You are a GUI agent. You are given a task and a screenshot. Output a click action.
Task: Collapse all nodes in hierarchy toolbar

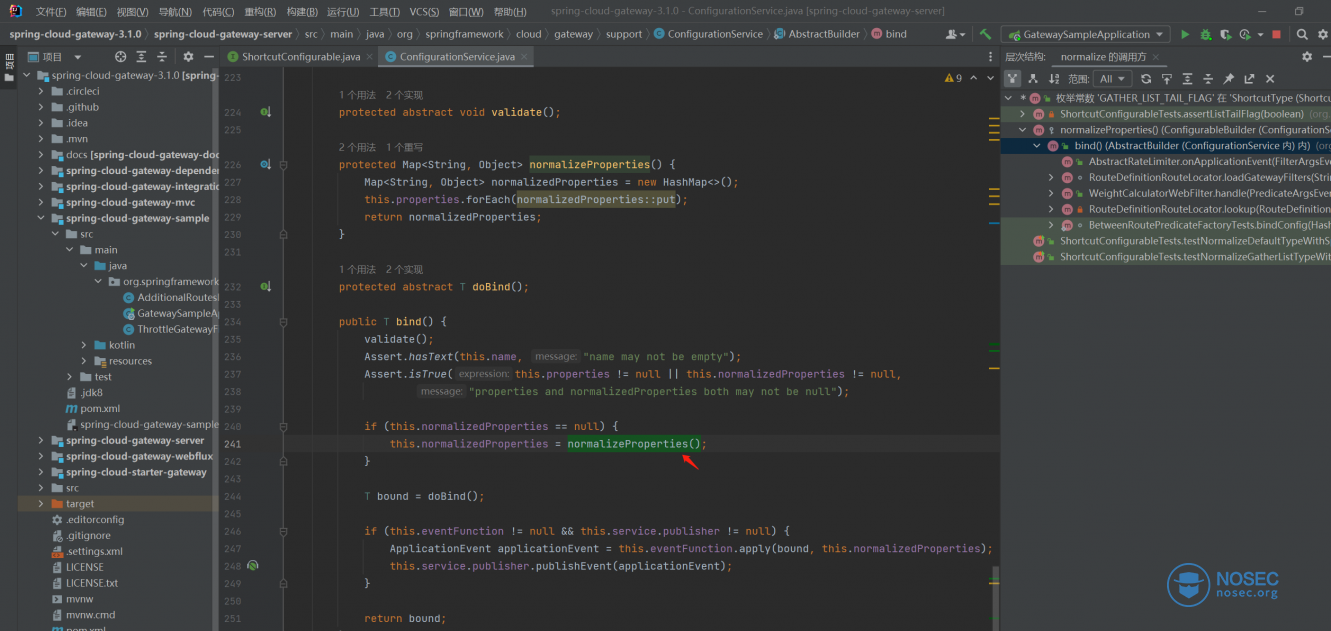tap(1208, 78)
